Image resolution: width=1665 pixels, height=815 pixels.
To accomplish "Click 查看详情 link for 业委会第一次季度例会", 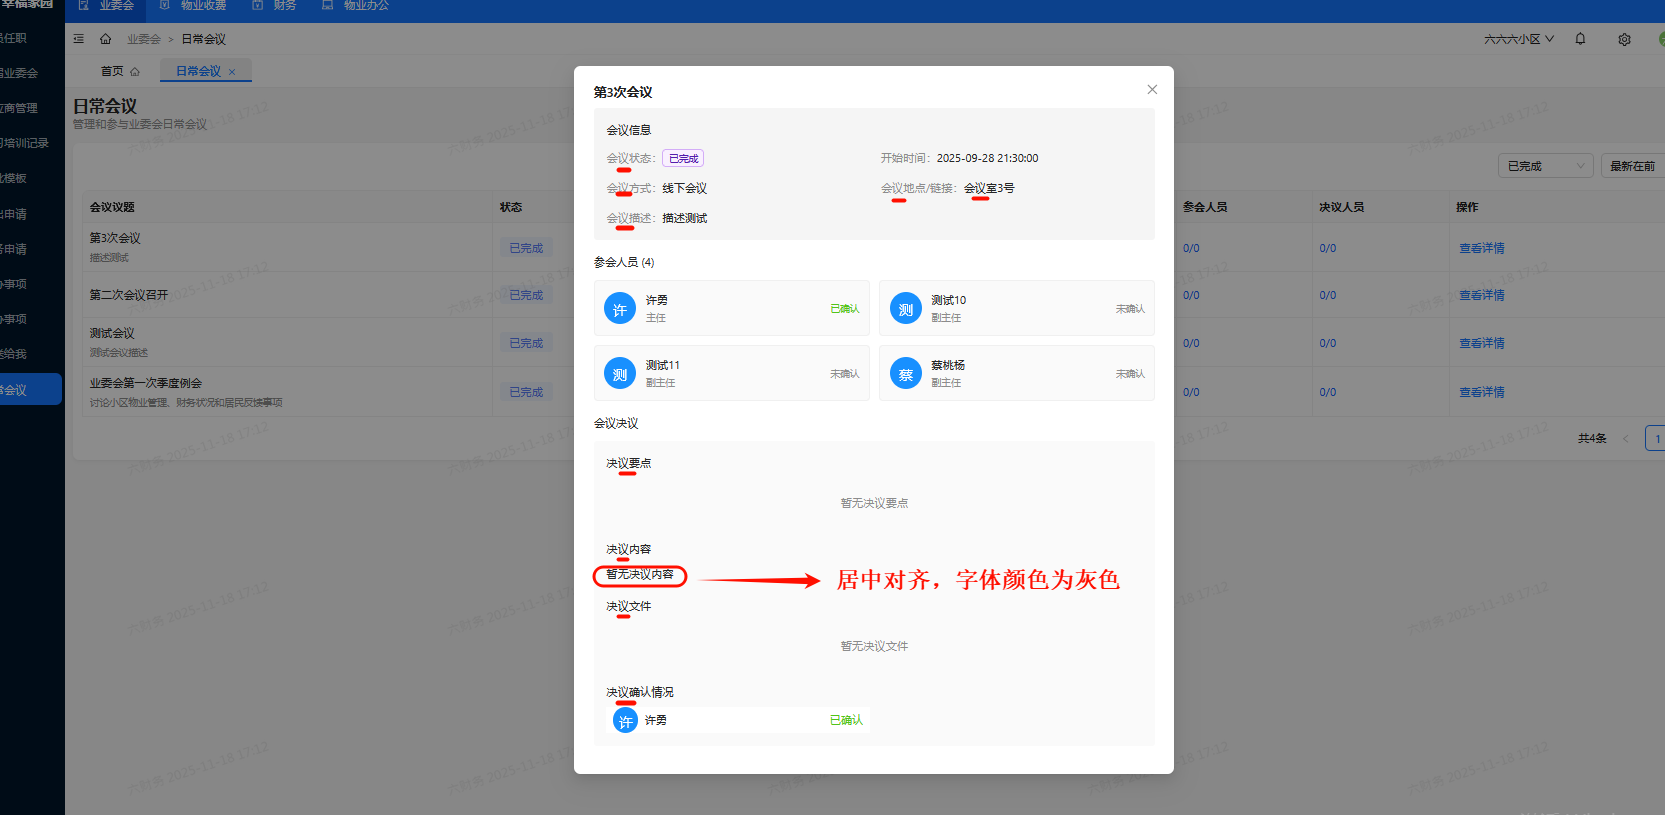I will point(1481,392).
